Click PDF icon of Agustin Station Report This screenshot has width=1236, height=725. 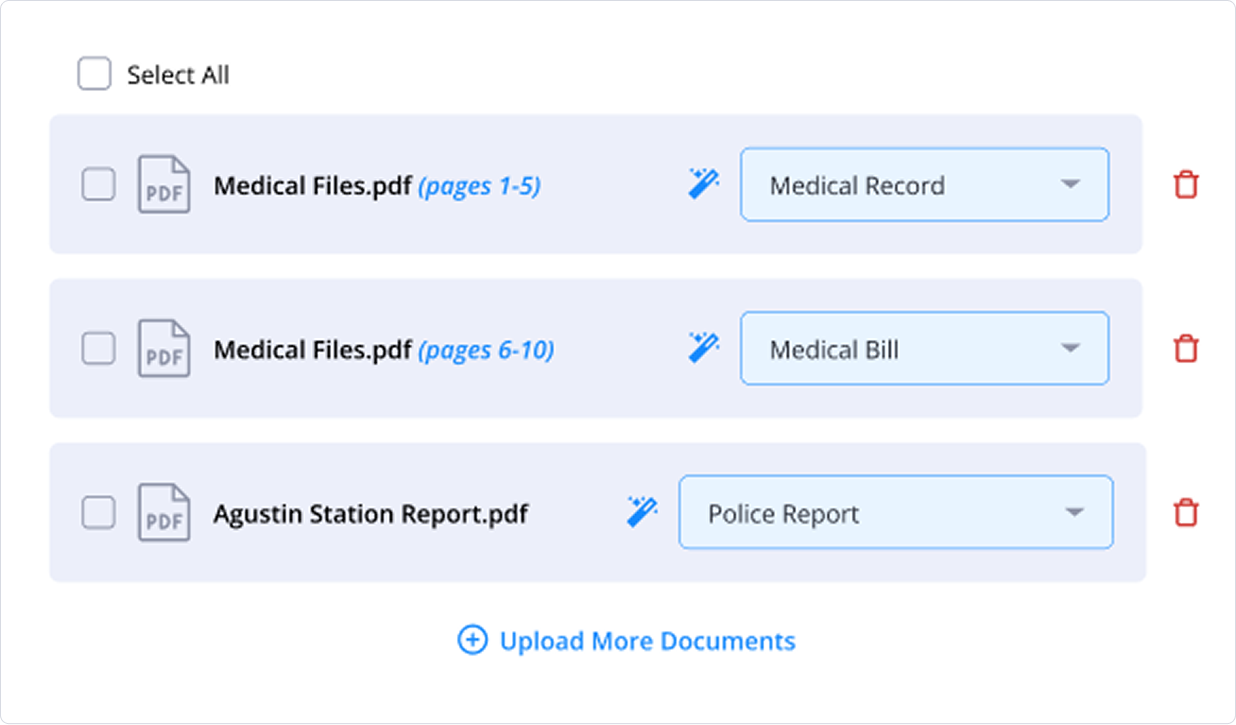(x=163, y=512)
